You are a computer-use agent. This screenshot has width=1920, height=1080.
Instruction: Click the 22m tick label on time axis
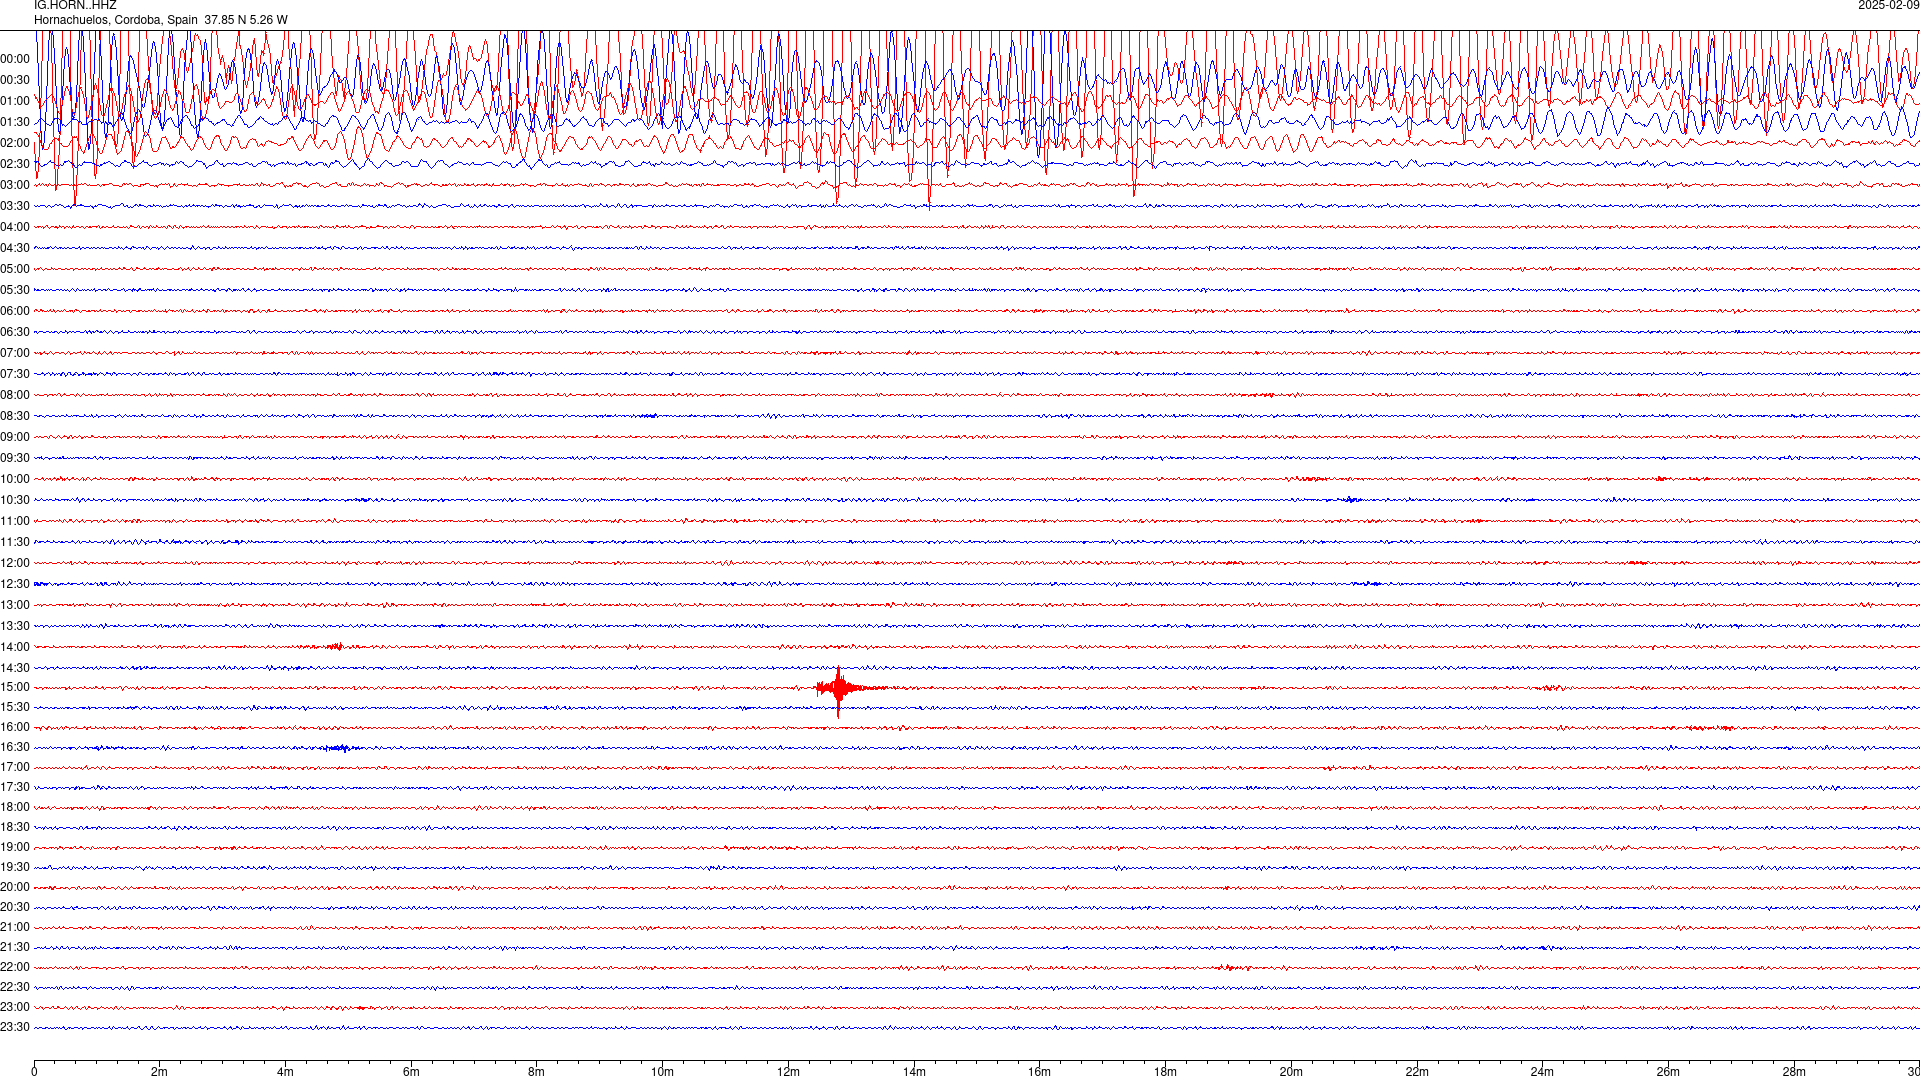tap(1417, 1072)
